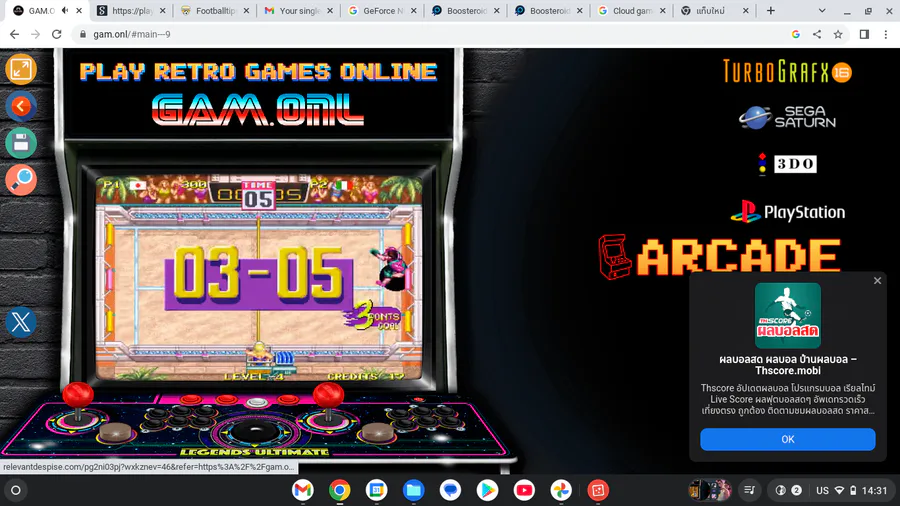Close the Footballtip tab
The width and height of the screenshot is (900, 506).
tap(246, 11)
